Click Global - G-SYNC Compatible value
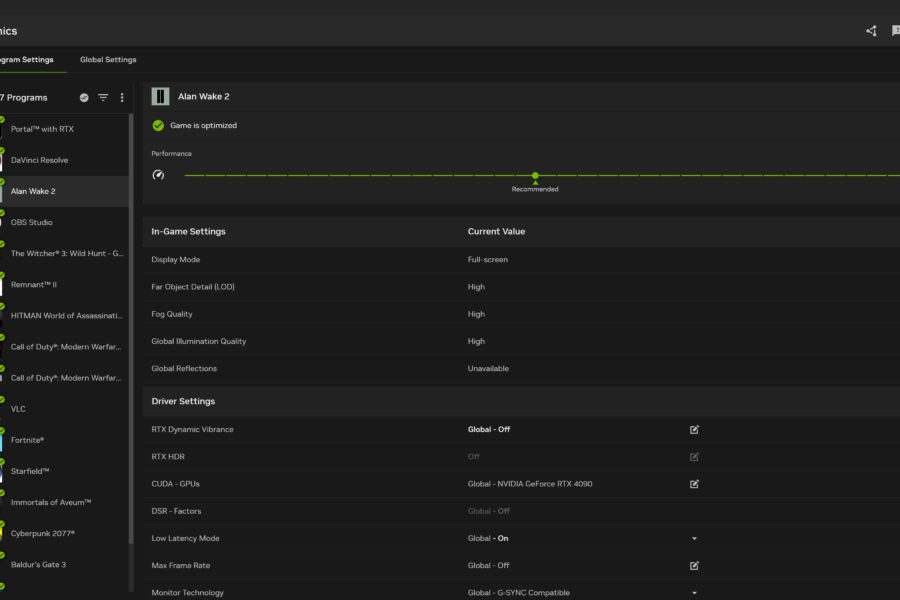900x600 pixels. point(518,593)
